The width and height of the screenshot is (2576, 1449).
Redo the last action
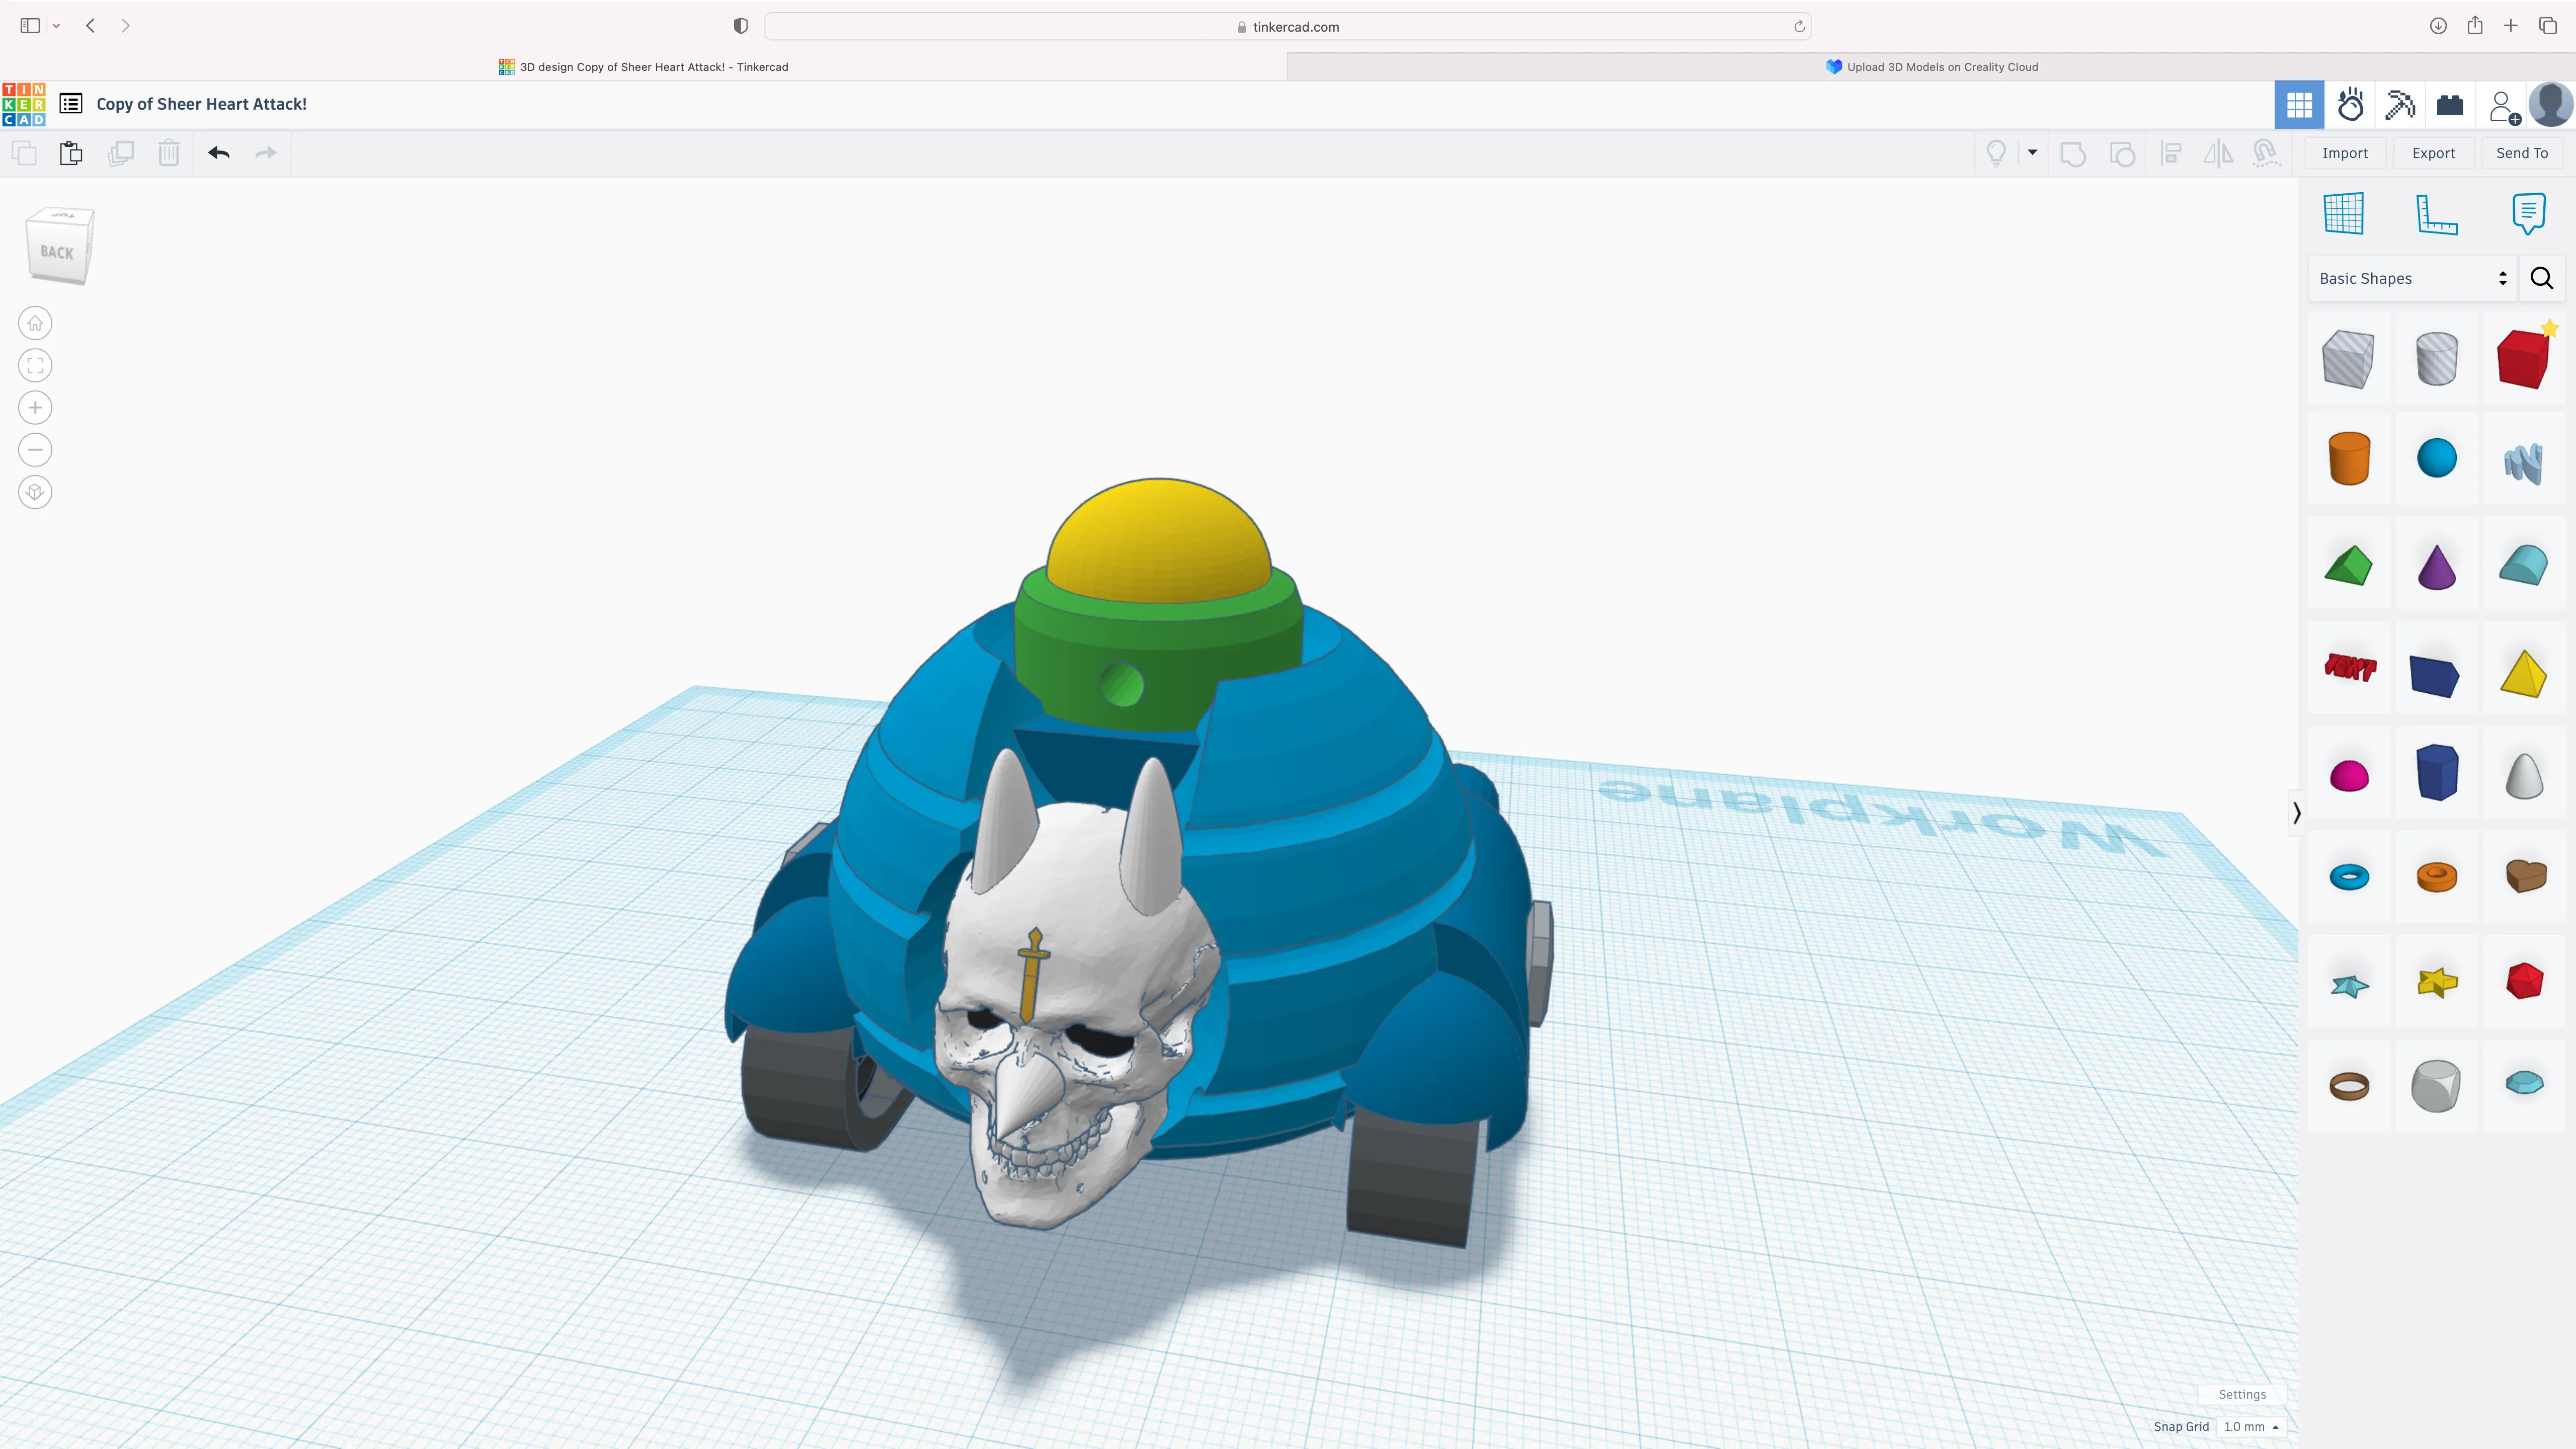pos(266,153)
